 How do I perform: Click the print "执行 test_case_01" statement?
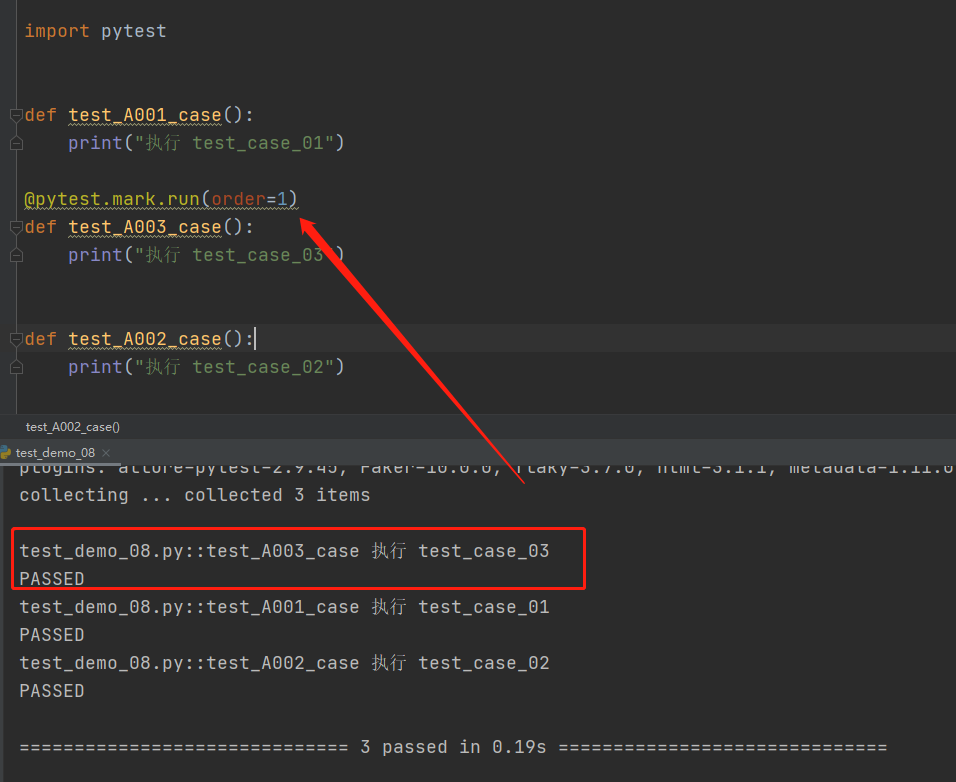click(206, 143)
